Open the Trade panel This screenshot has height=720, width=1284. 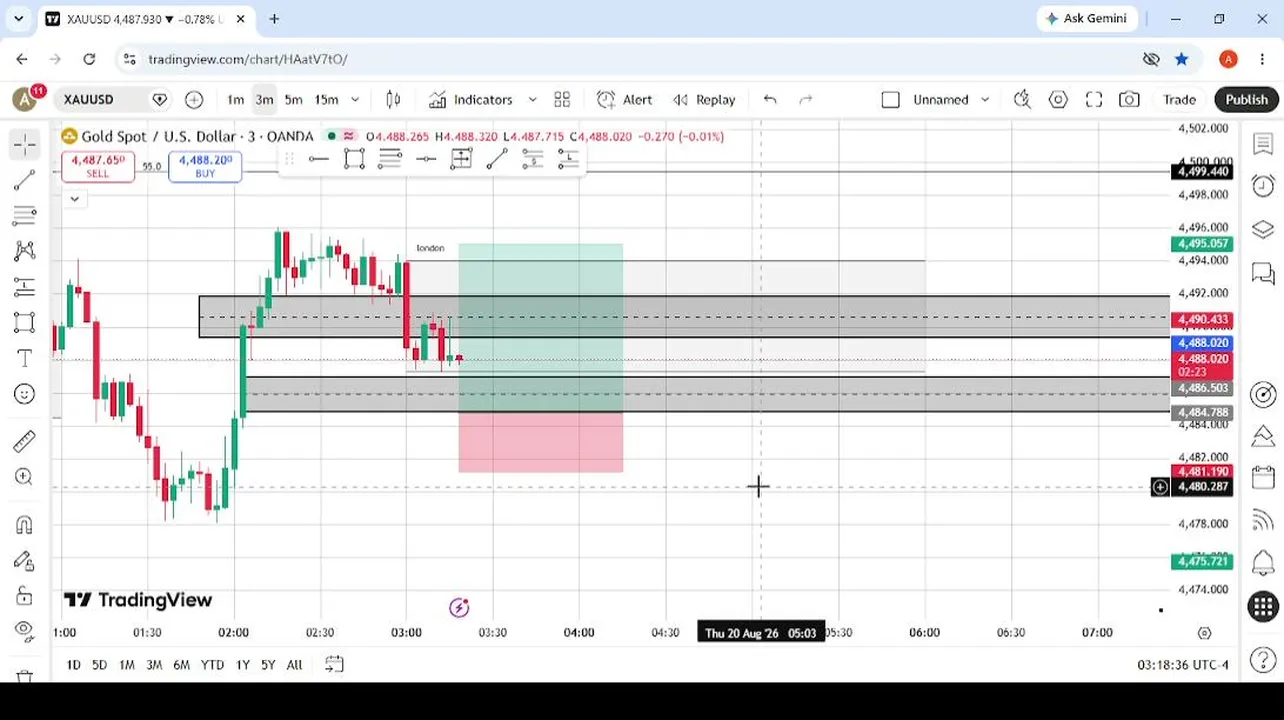(1179, 99)
